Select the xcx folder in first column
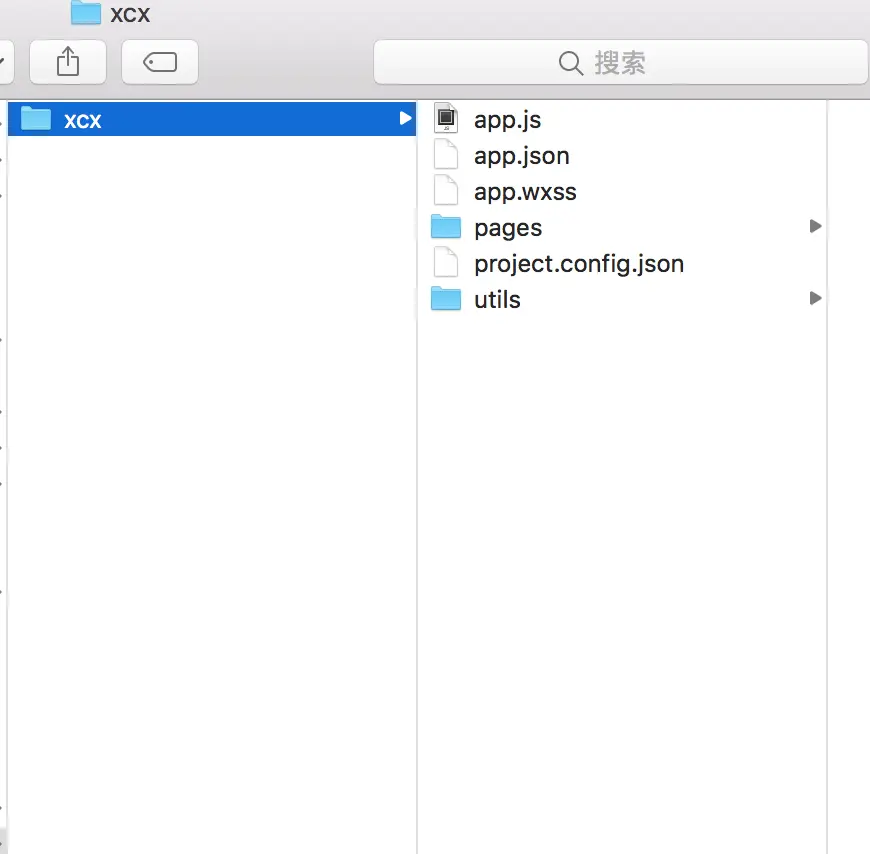Image resolution: width=870 pixels, height=854 pixels. [x=212, y=119]
